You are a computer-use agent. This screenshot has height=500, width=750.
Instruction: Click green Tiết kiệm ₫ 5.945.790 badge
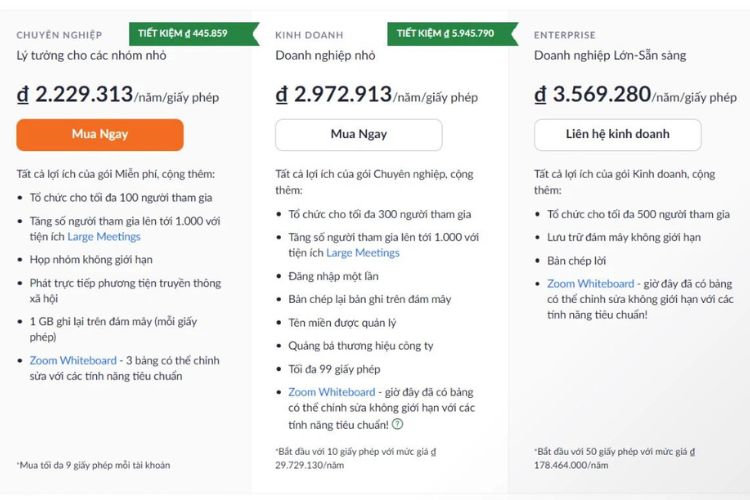(x=452, y=34)
